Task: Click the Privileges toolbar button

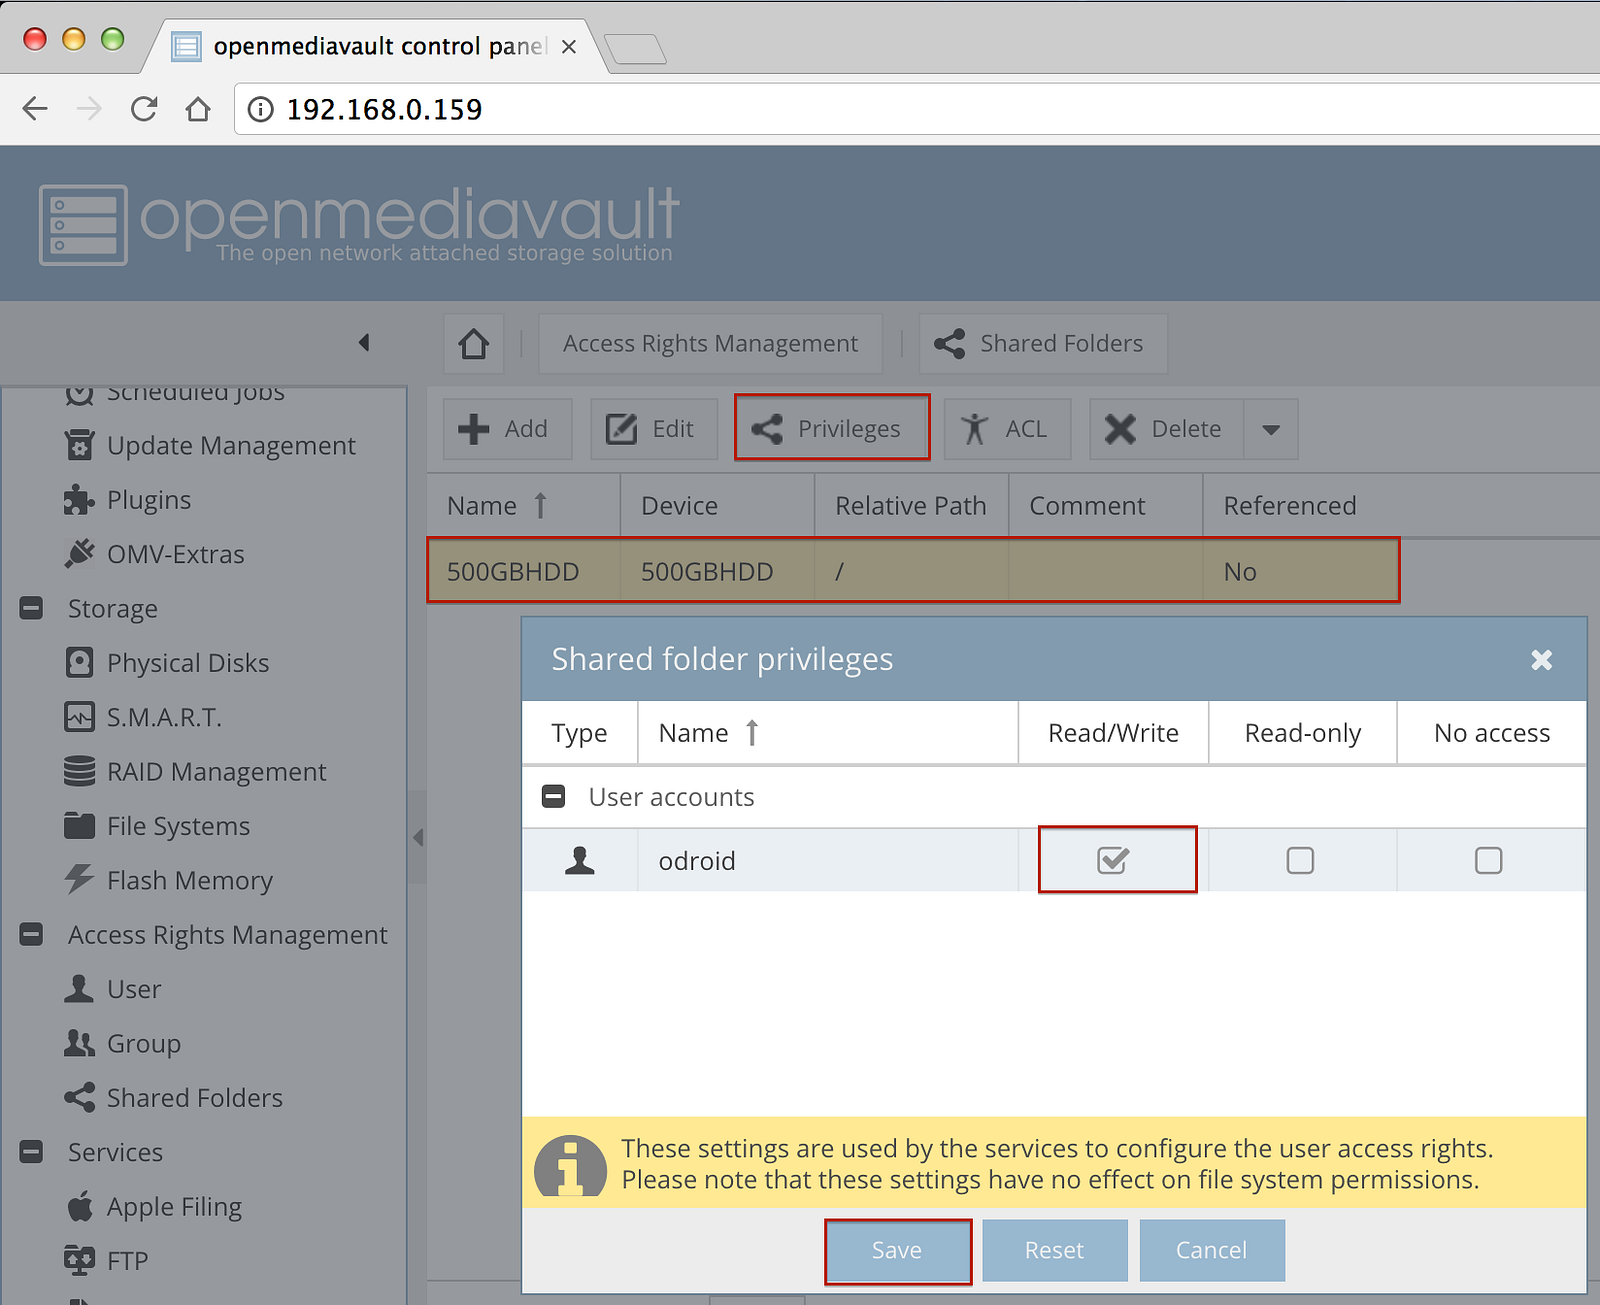Action: click(832, 429)
